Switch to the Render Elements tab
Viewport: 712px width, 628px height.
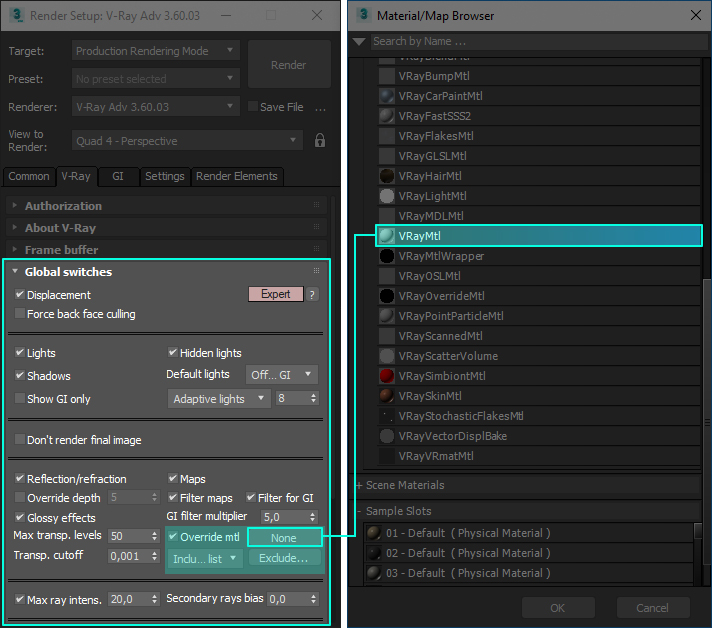237,176
